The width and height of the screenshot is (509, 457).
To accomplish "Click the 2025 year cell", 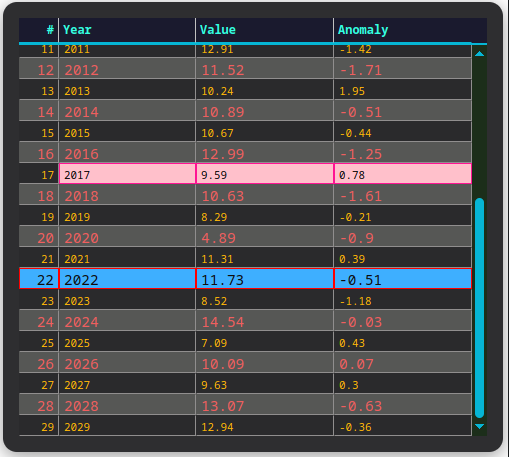I will pyautogui.click(x=127, y=342).
